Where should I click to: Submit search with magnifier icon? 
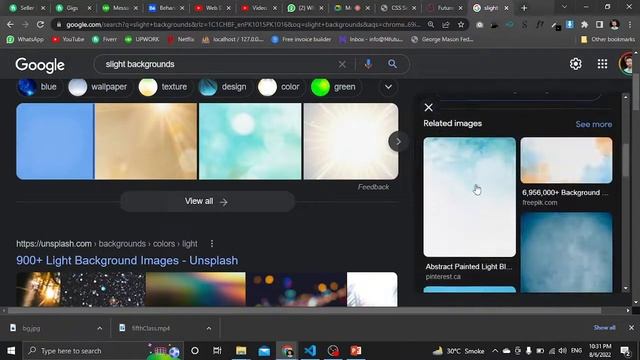(x=392, y=64)
